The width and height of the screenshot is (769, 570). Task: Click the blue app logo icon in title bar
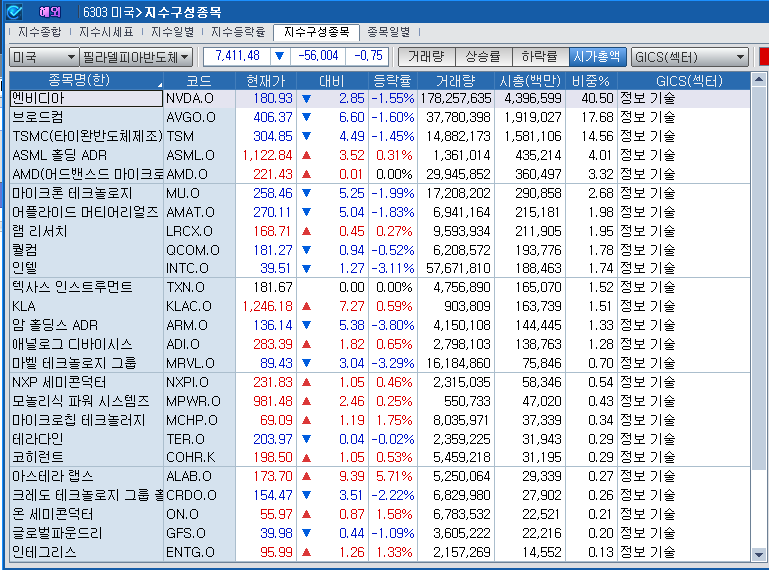[x=14, y=12]
